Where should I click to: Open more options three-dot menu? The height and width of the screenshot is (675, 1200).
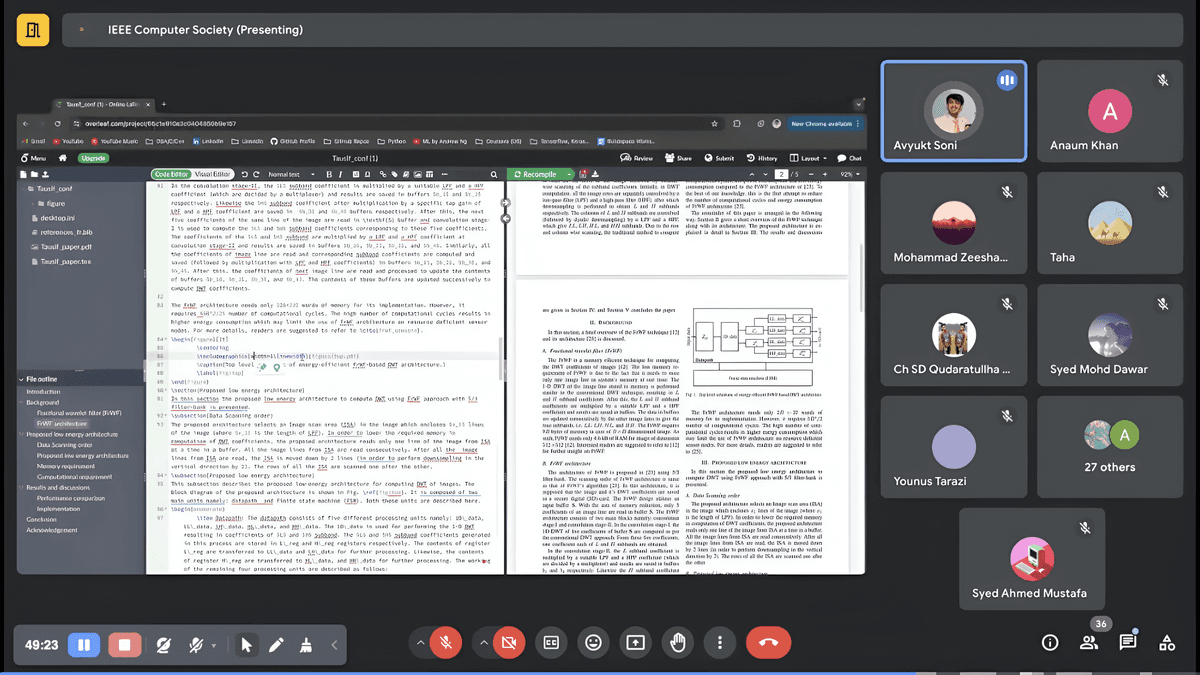pyautogui.click(x=720, y=643)
